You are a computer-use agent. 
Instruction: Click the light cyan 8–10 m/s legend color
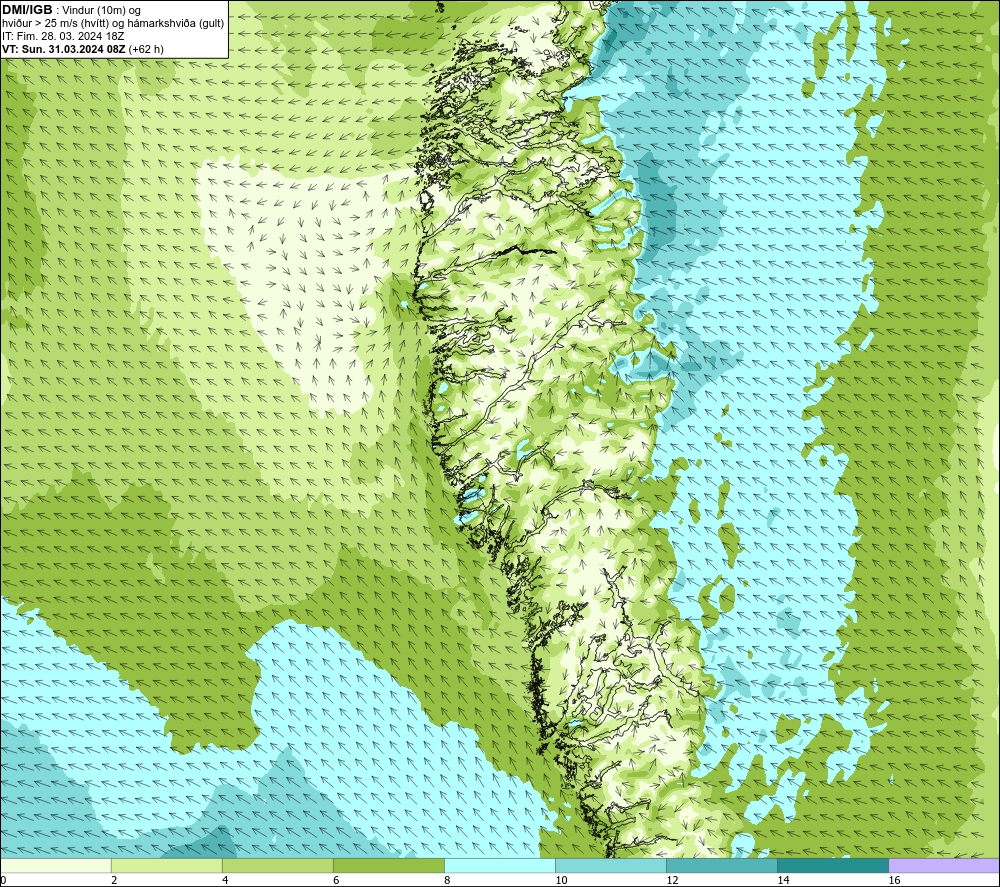pyautogui.click(x=500, y=866)
